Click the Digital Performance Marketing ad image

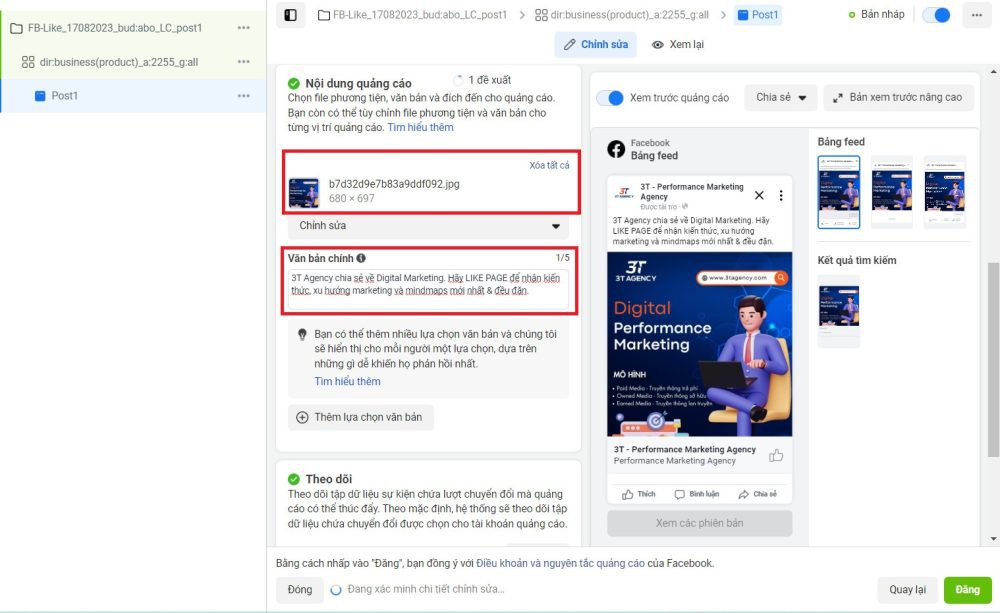[x=699, y=344]
